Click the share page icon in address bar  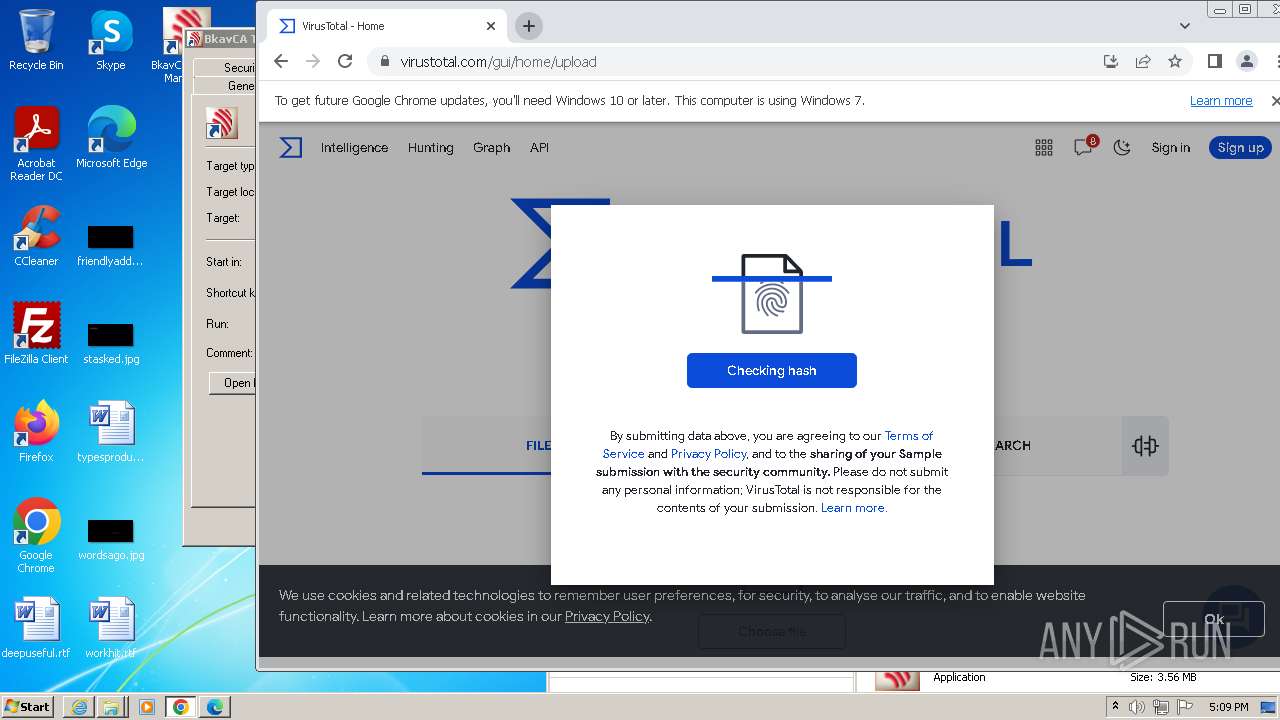1143,61
